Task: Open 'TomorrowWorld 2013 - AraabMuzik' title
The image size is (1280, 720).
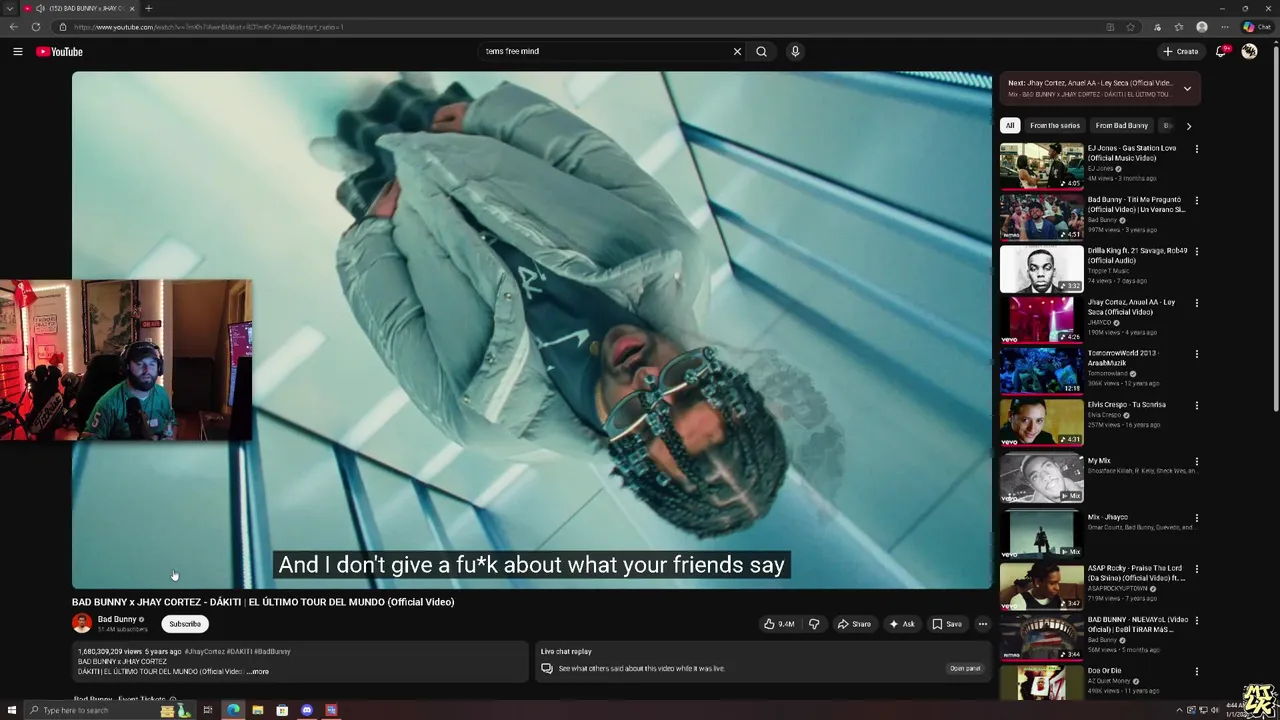Action: (1124, 358)
